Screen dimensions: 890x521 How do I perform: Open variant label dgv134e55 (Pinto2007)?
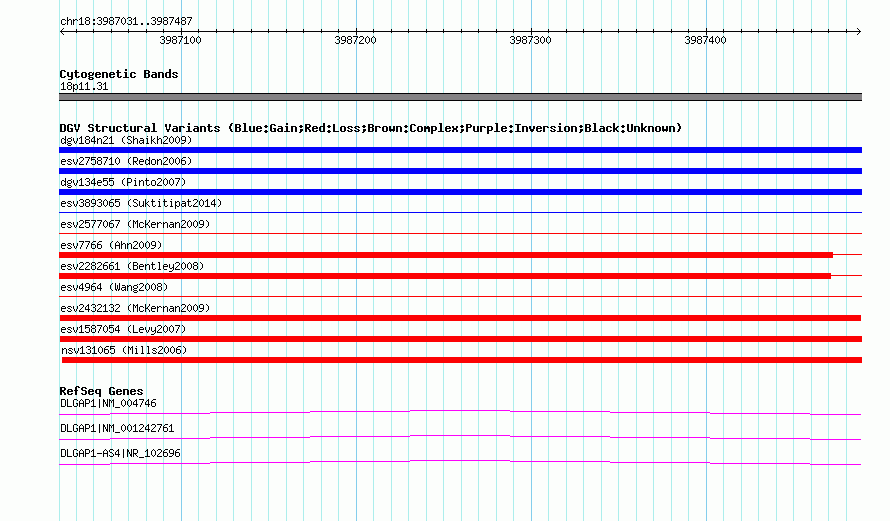coord(123,182)
